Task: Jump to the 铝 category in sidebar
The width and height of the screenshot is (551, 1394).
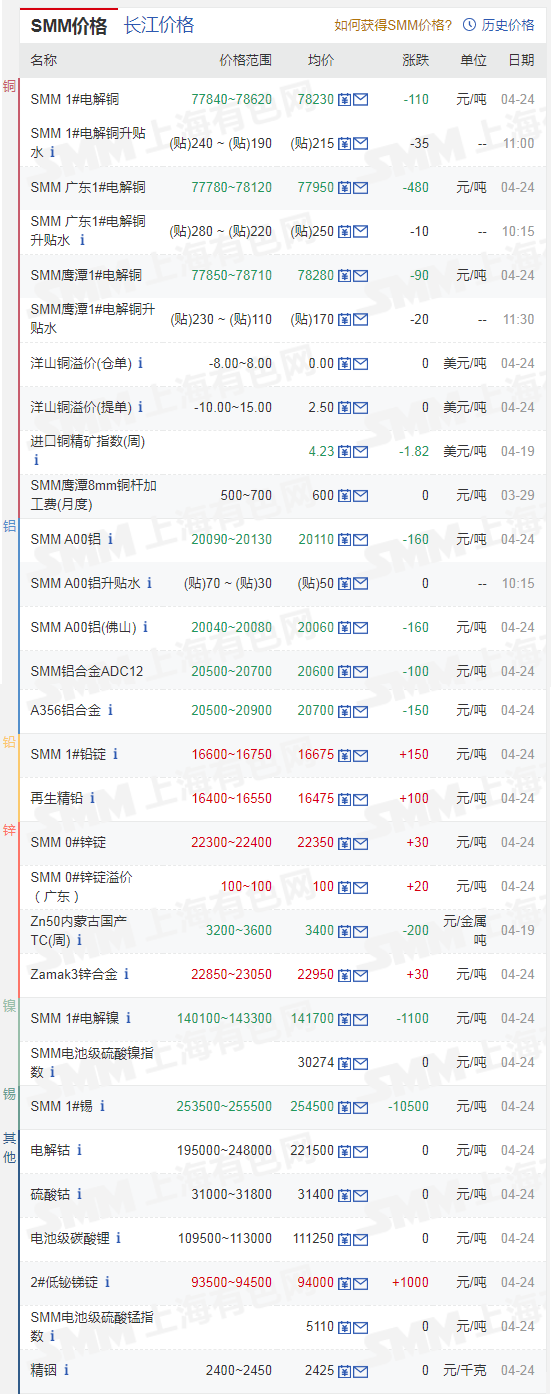Action: [10, 526]
